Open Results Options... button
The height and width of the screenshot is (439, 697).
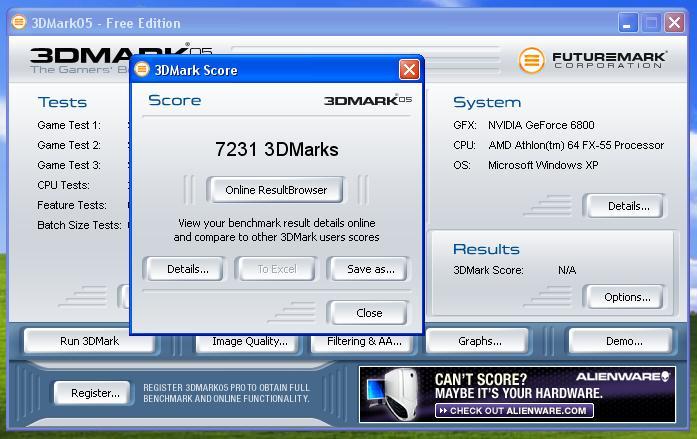point(624,297)
